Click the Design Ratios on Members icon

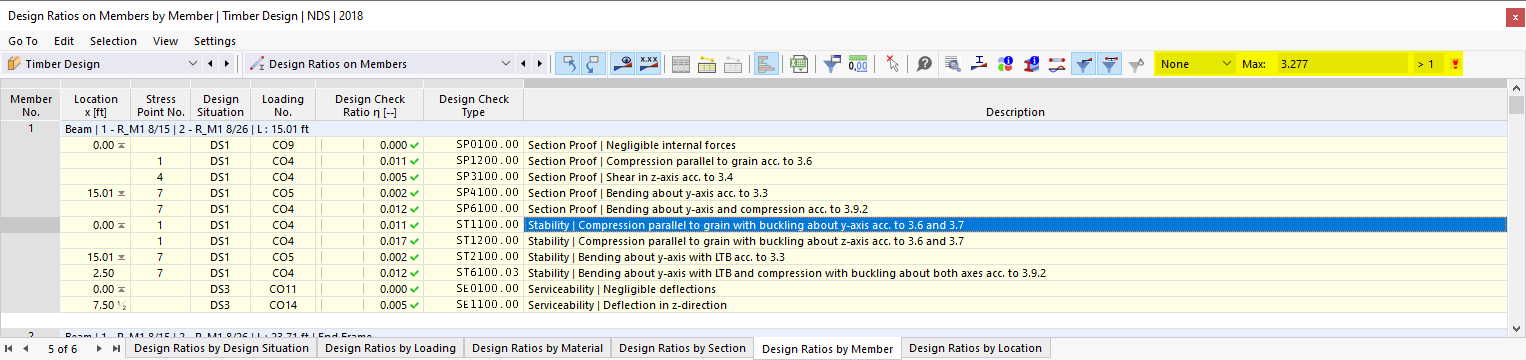[x=256, y=64]
